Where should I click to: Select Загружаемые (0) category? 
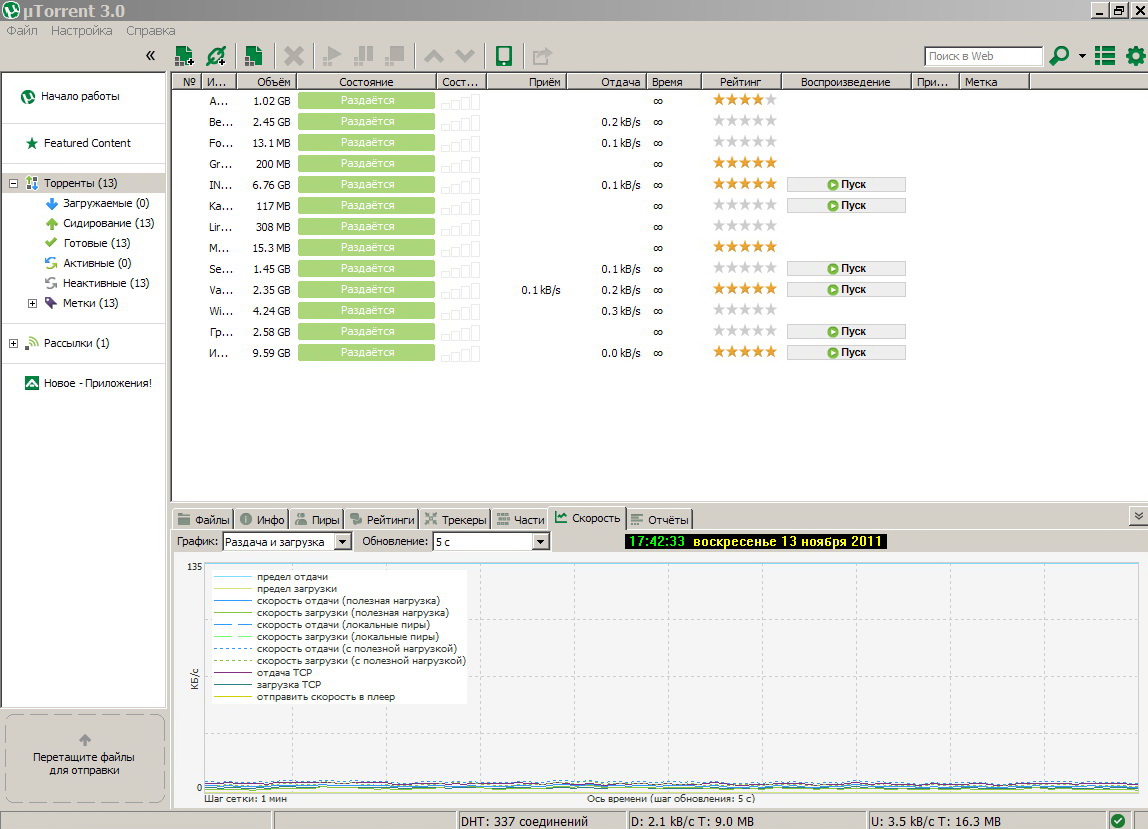click(x=105, y=203)
